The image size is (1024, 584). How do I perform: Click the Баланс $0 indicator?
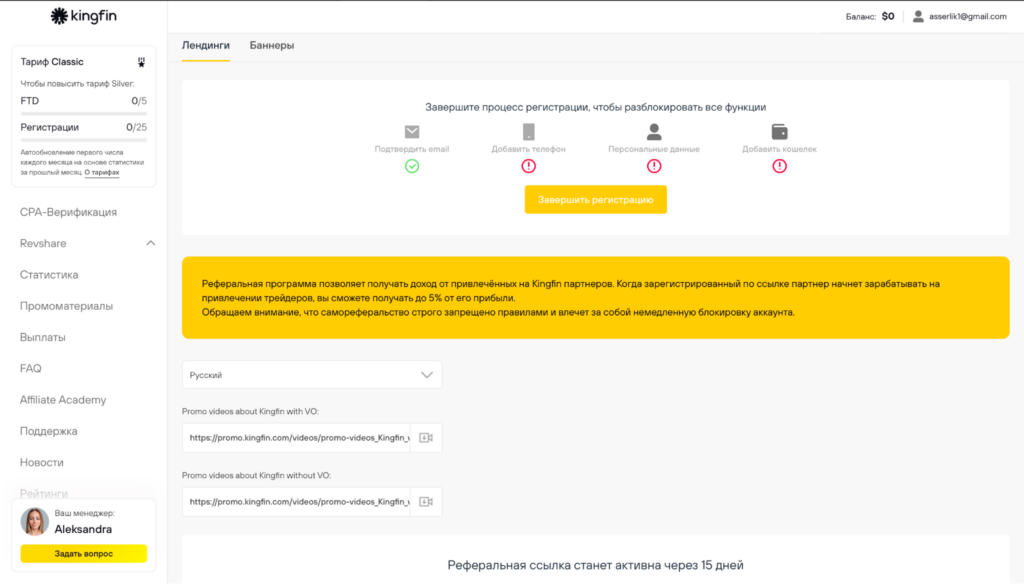pyautogui.click(x=870, y=16)
